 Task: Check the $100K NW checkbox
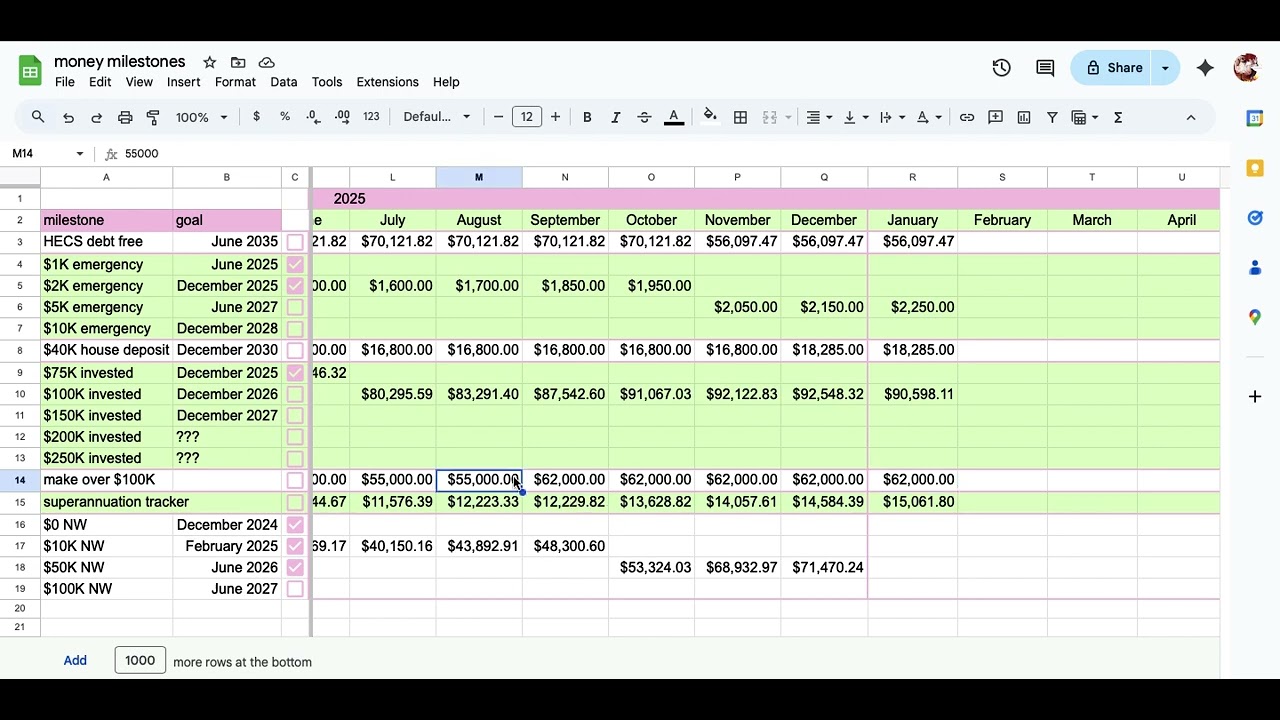295,589
